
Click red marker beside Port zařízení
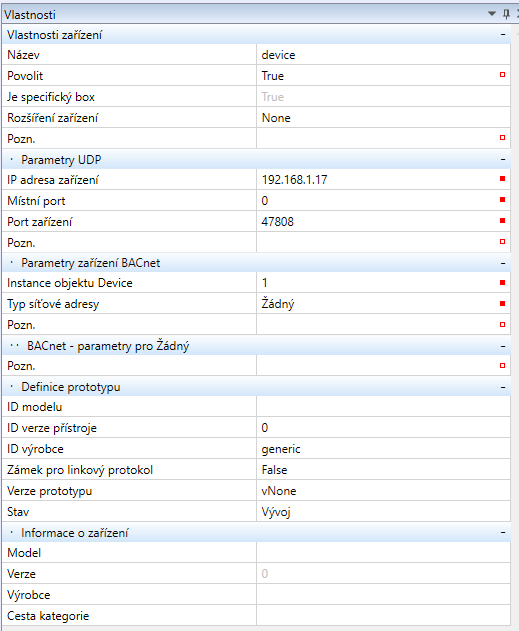pyautogui.click(x=502, y=221)
